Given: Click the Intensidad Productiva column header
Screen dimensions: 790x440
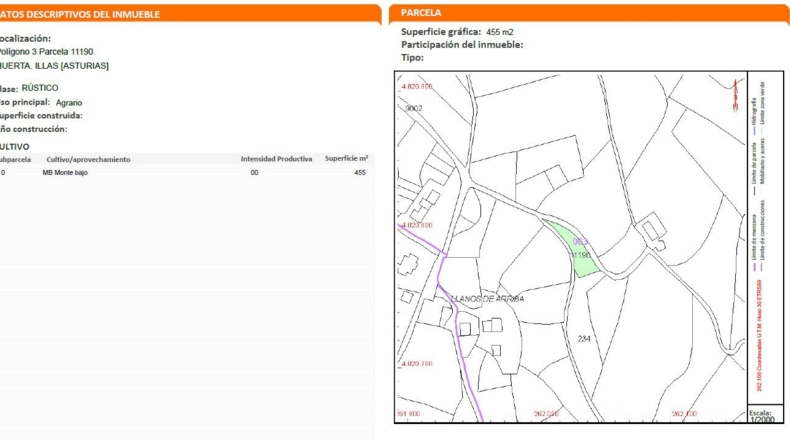Looking at the screenshot, I should tap(276, 159).
